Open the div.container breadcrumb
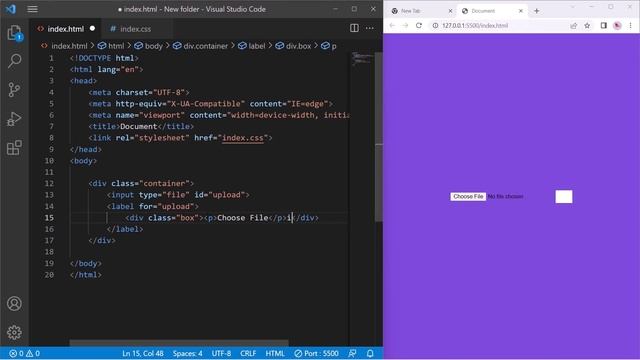Screen dimensions: 640x360 [200, 46]
